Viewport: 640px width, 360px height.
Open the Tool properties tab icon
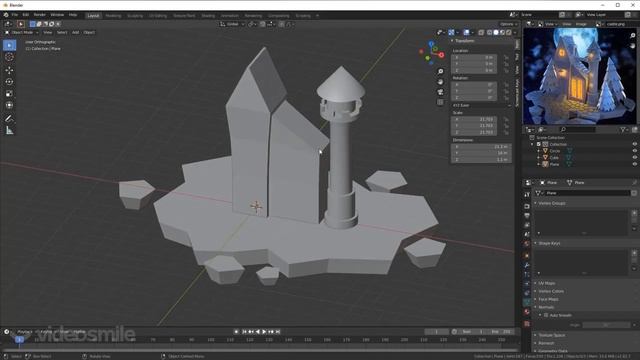527,195
